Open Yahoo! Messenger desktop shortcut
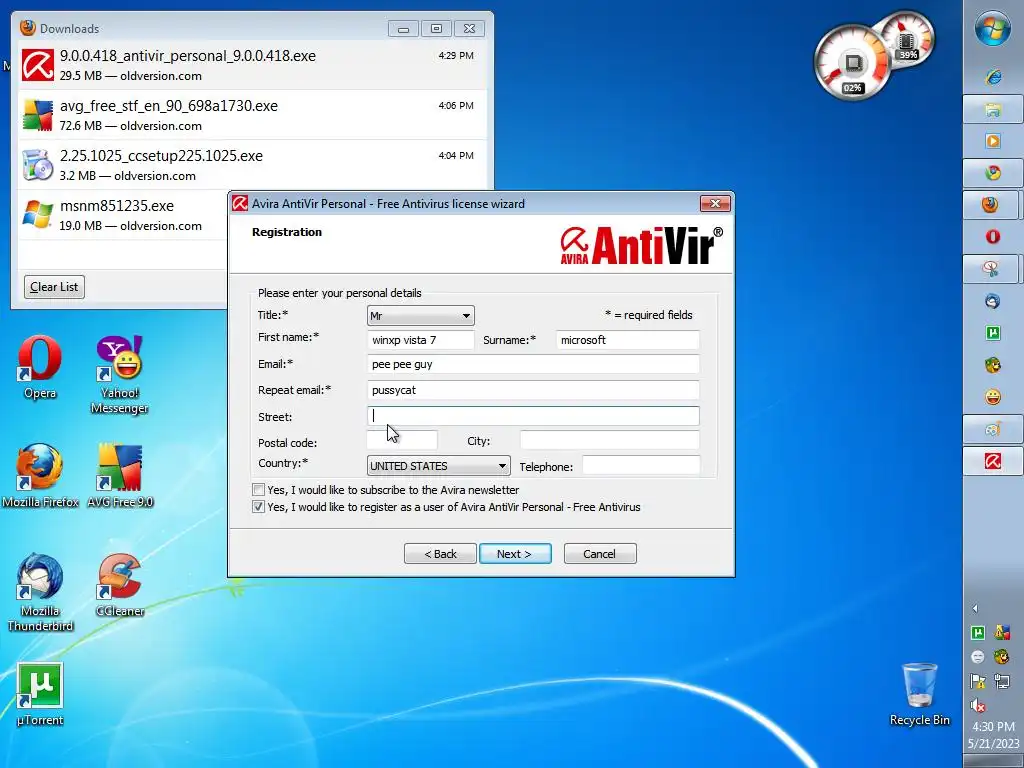Viewport: 1024px width, 768px height. coord(120,374)
